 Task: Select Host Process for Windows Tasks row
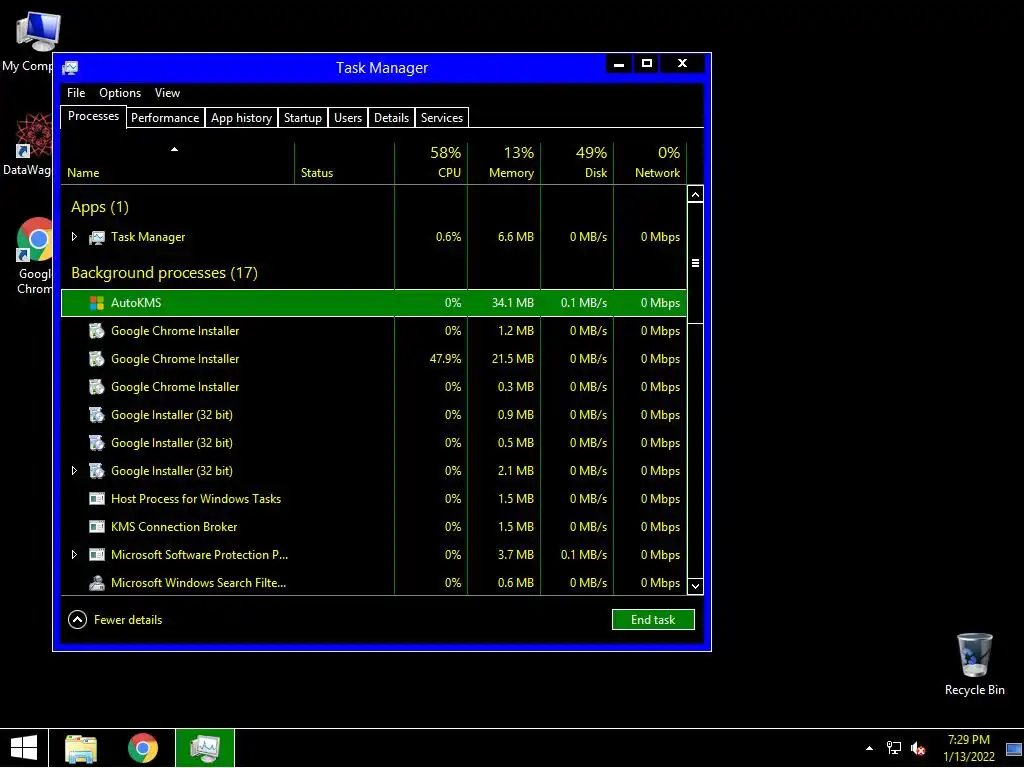(374, 499)
